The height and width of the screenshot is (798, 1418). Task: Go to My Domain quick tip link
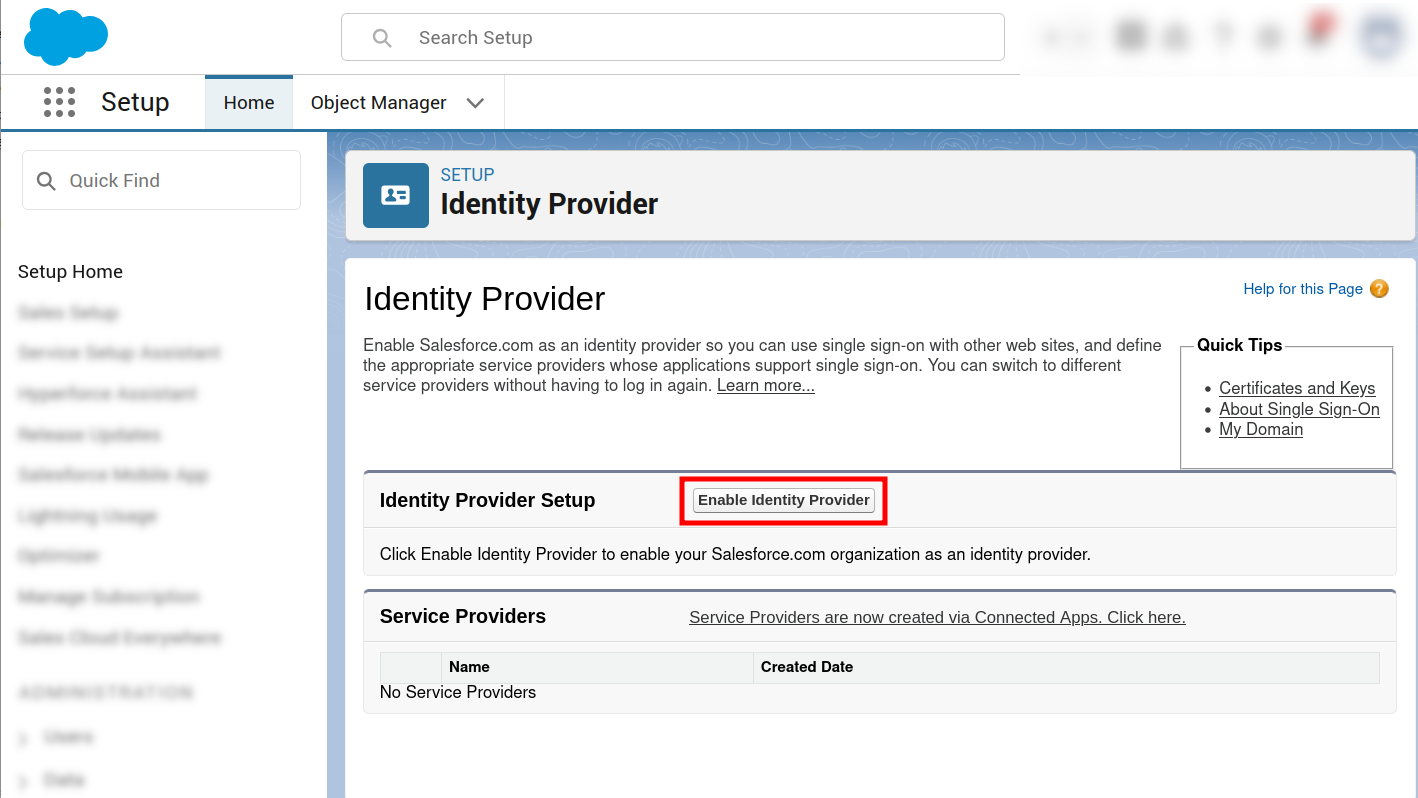tap(1260, 429)
